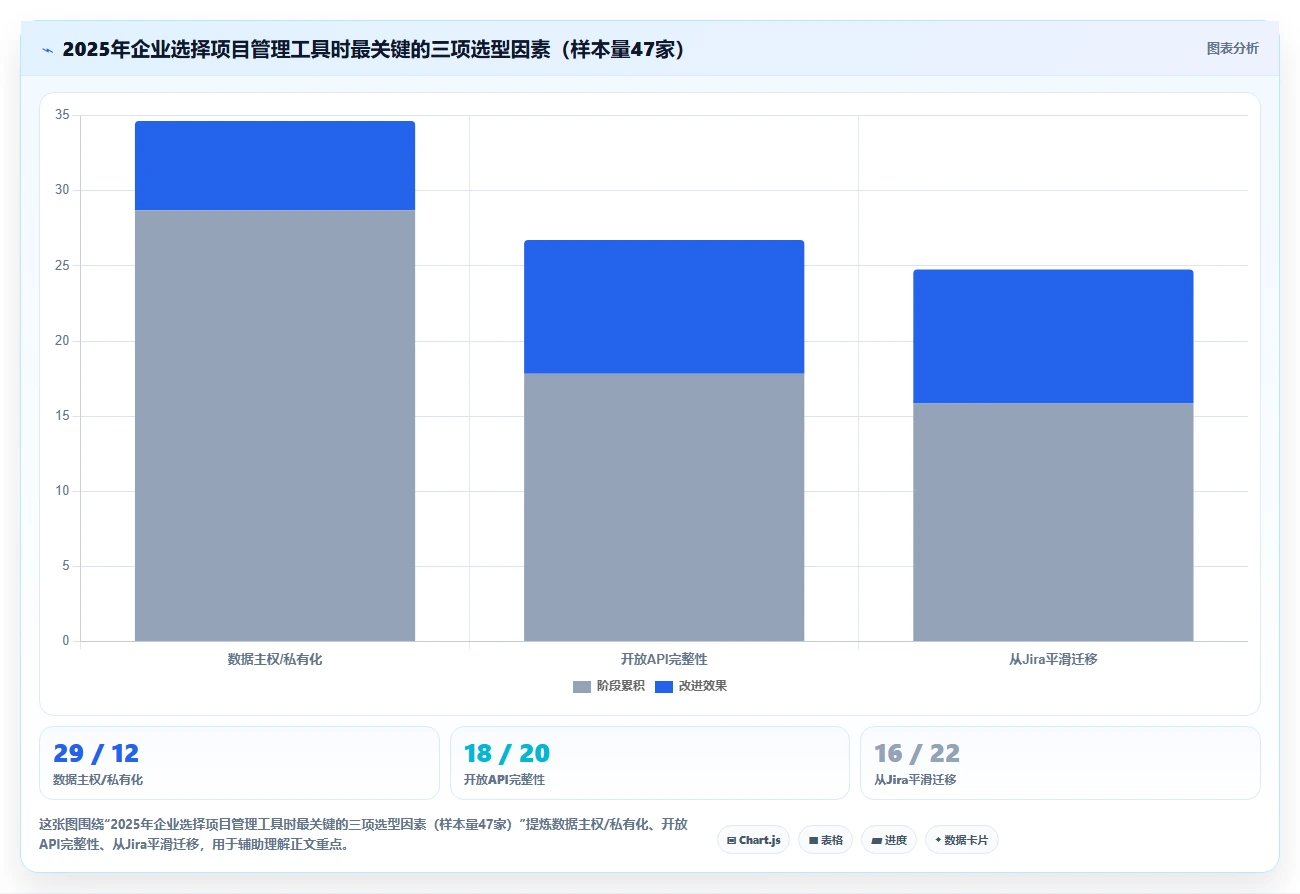
Task: Click the gray segment of 开放API完整性 bar
Action: click(664, 507)
